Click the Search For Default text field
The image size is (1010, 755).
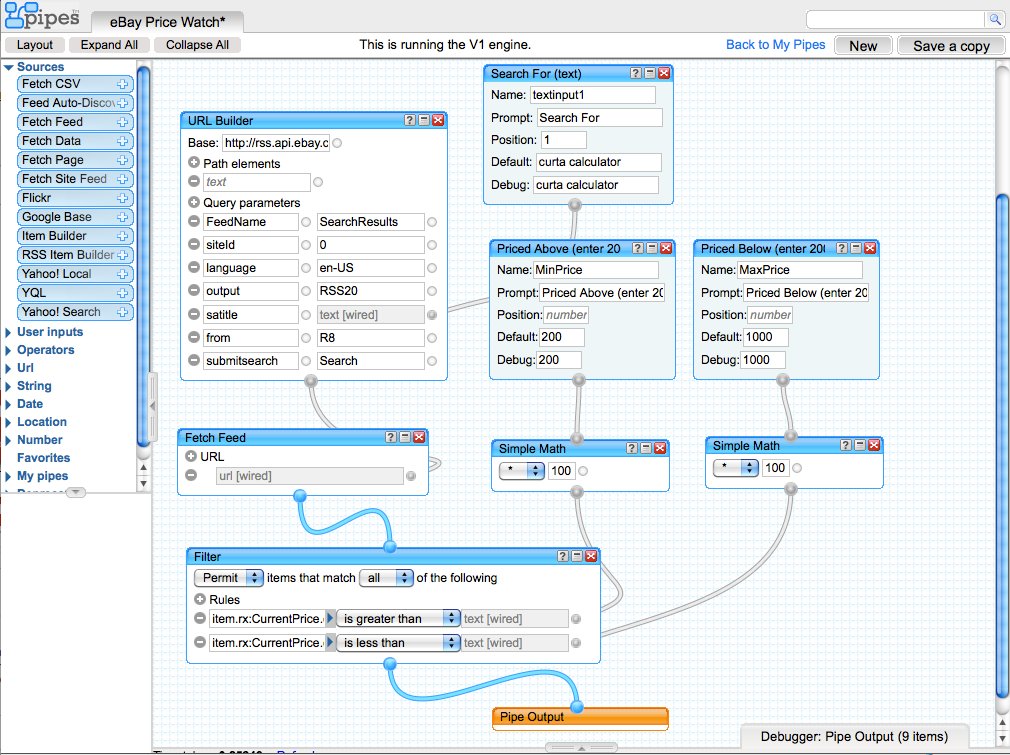click(x=598, y=162)
